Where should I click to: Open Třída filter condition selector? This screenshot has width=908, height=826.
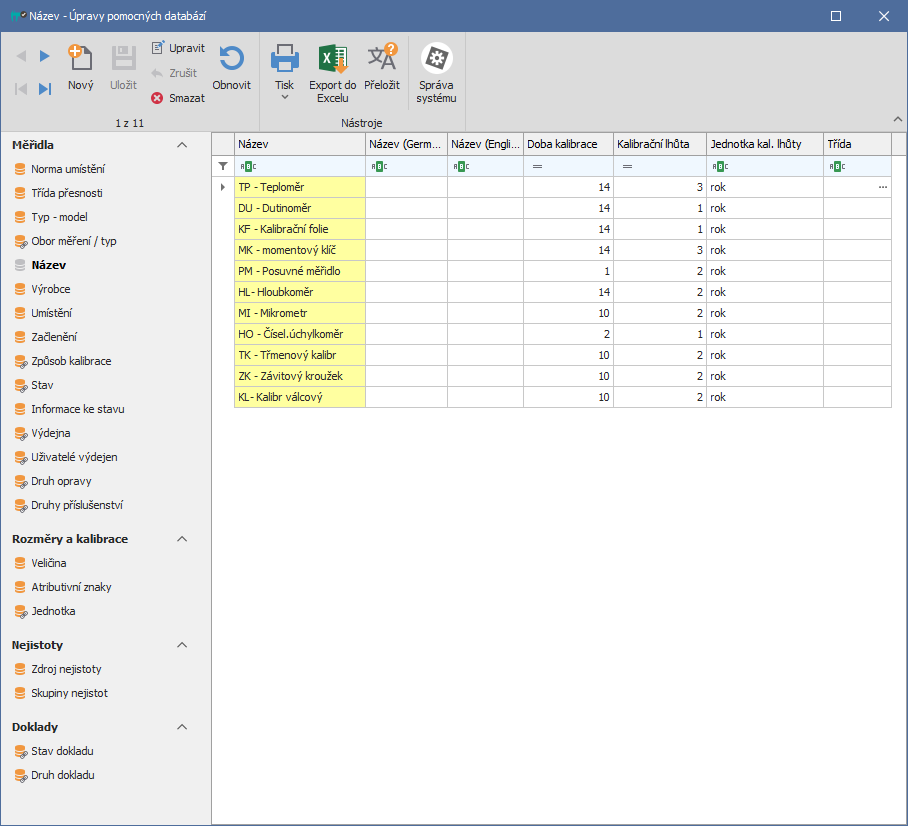point(837,167)
